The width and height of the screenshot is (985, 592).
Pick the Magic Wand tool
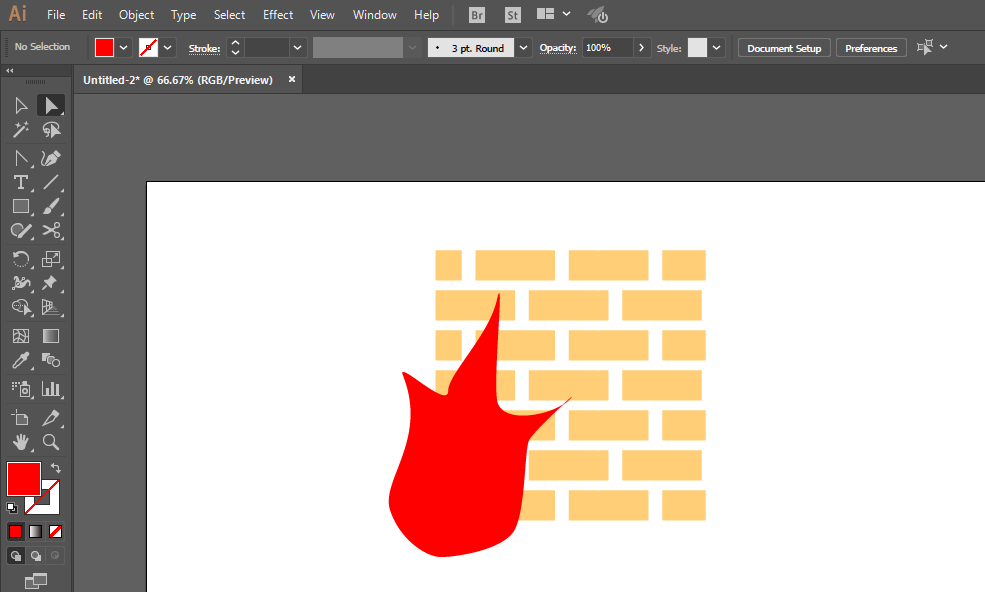[21, 129]
